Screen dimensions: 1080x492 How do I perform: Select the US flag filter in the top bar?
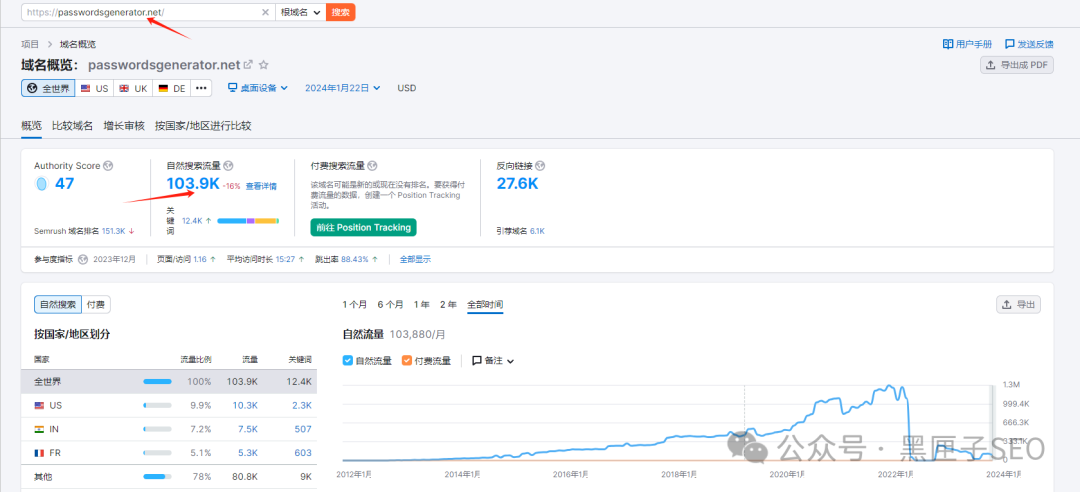[x=94, y=88]
